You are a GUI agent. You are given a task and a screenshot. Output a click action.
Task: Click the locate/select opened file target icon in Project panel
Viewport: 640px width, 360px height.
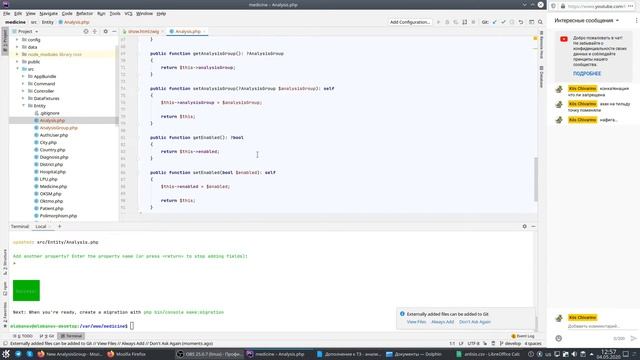tap(86, 31)
